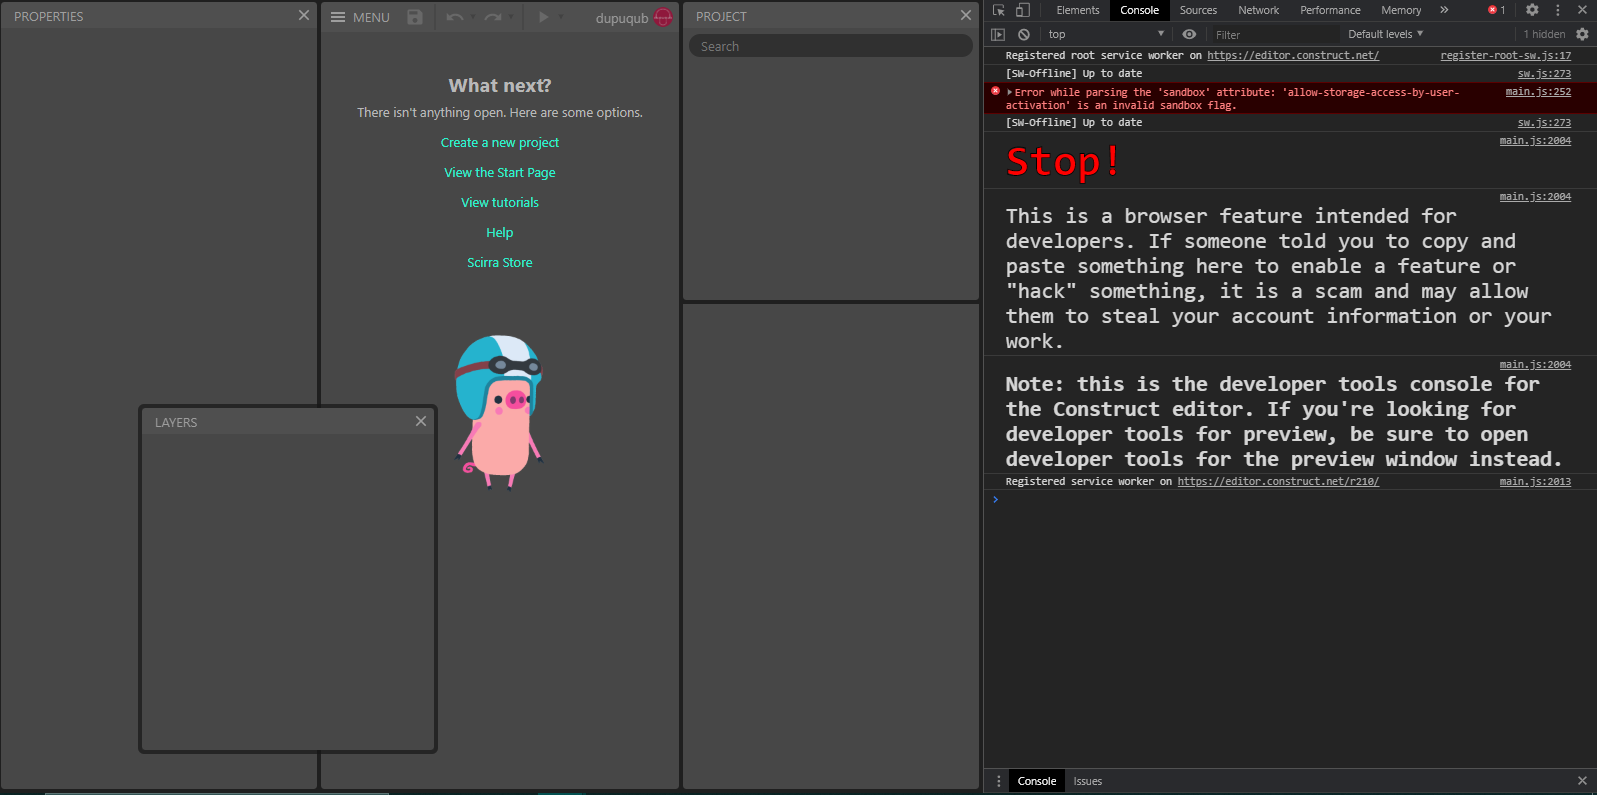Open the Preview options dropdown arrow

click(561, 17)
